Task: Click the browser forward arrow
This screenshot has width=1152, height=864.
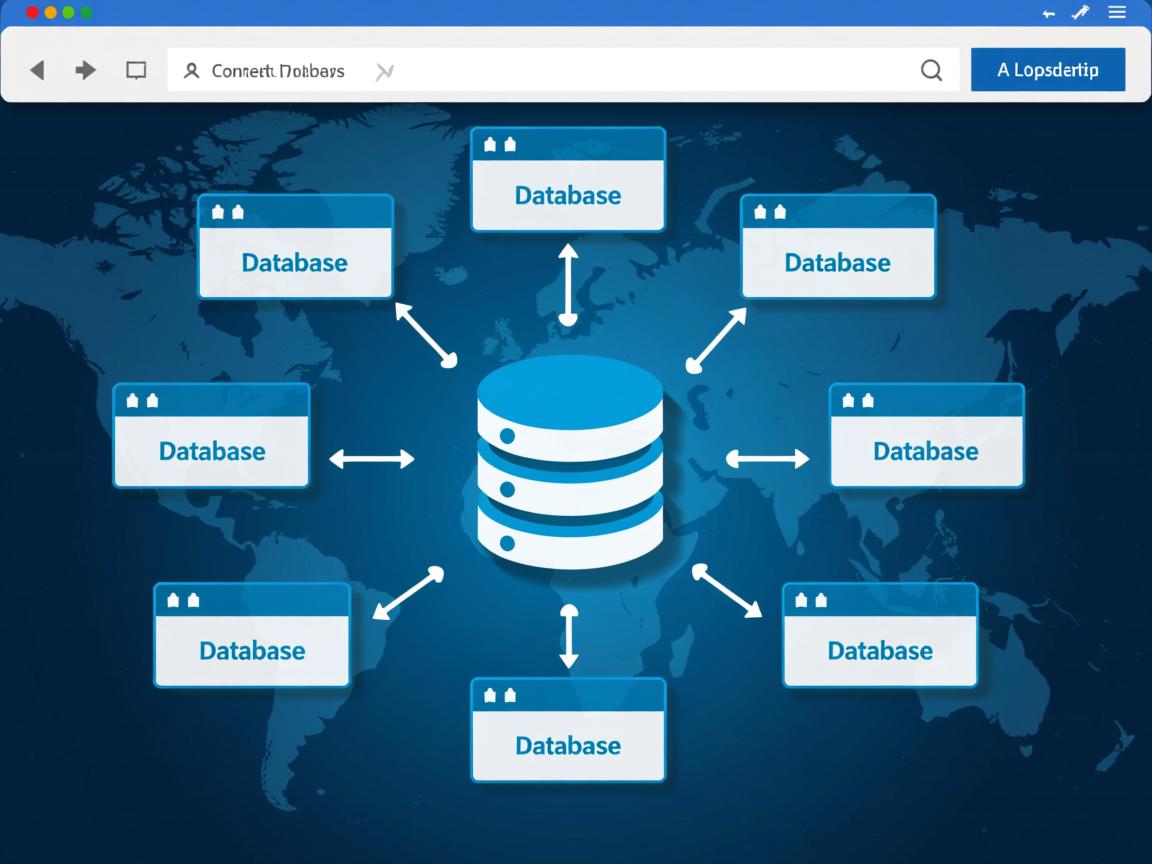Action: [86, 70]
